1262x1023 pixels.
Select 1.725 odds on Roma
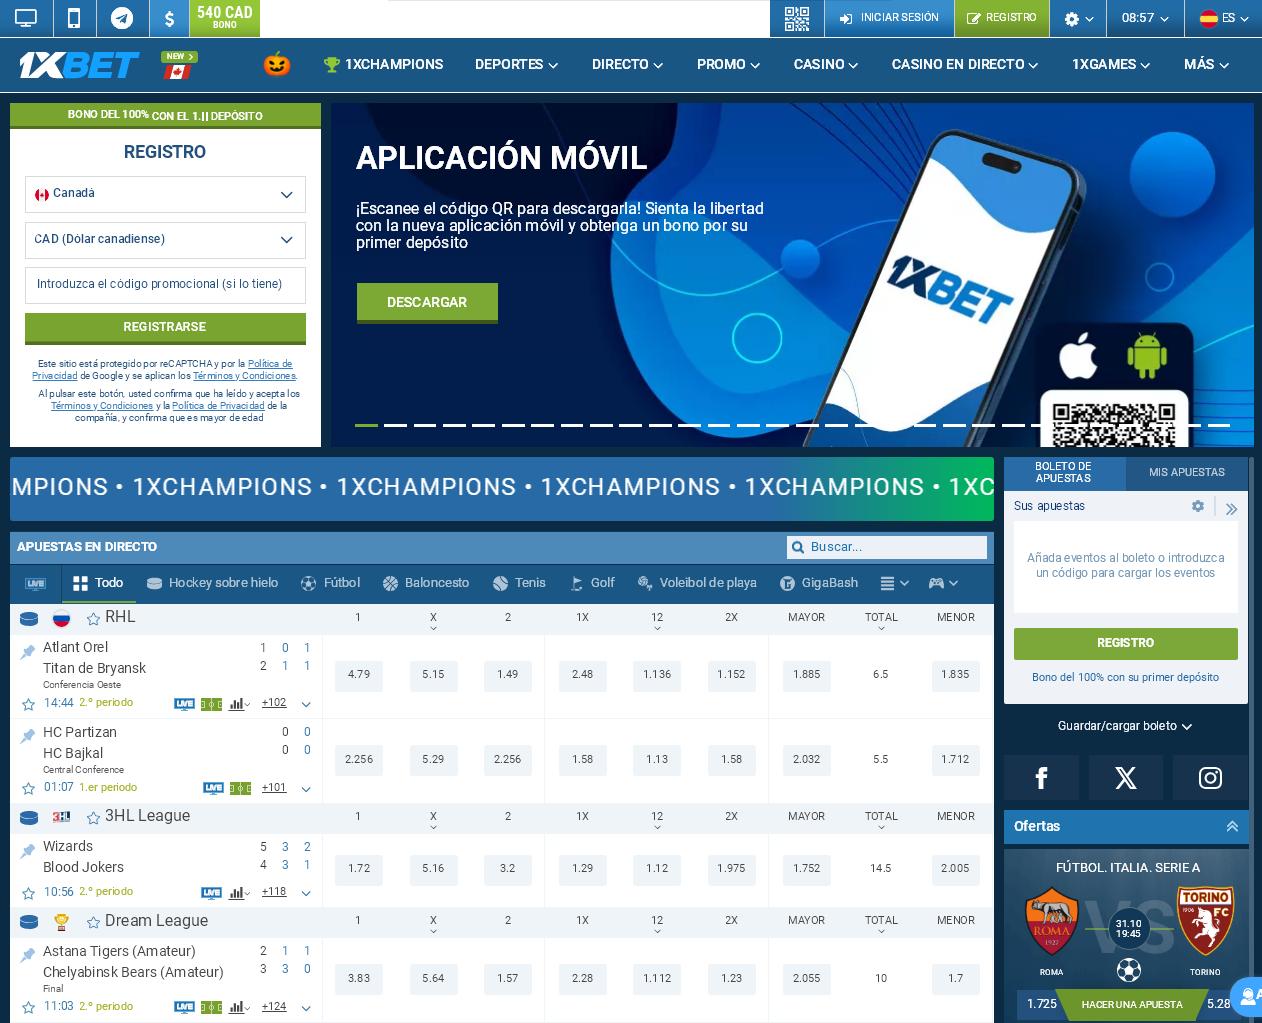(1041, 1005)
